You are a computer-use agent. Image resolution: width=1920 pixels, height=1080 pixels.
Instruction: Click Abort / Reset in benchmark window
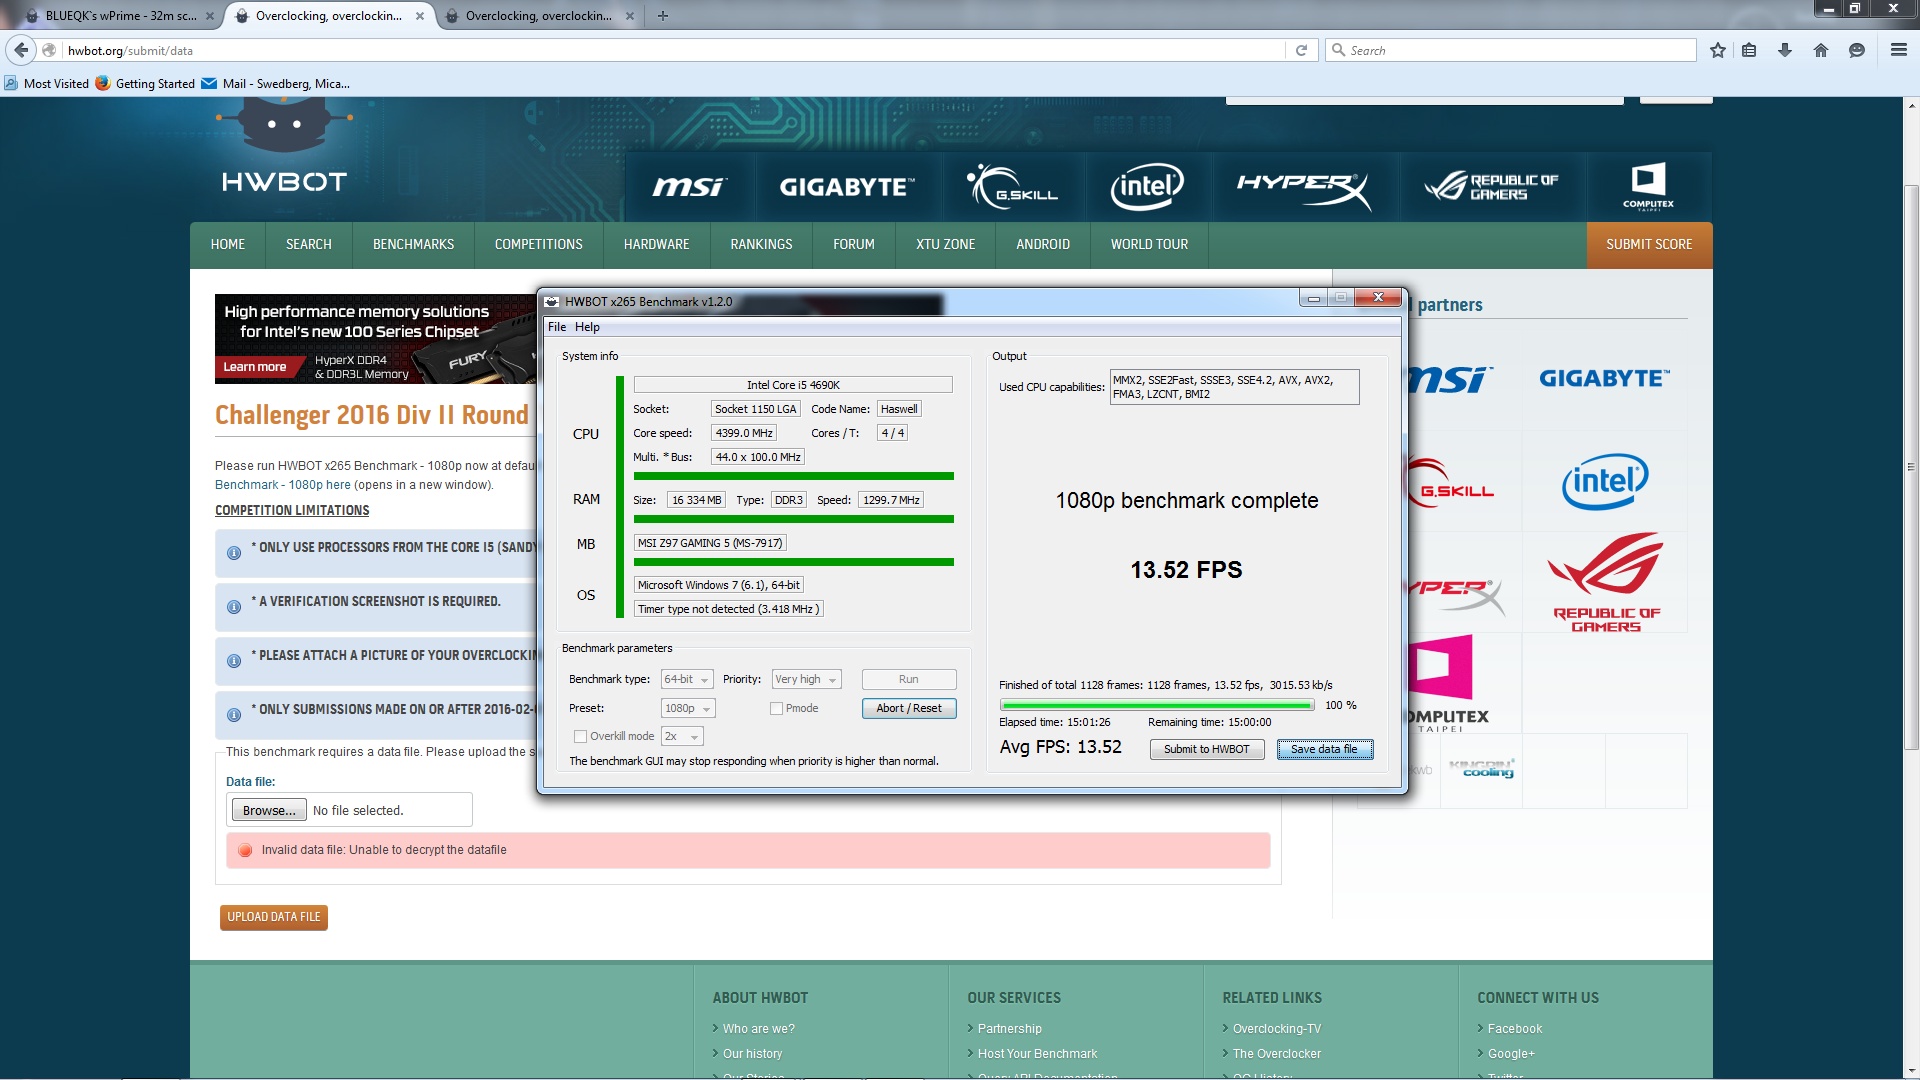pos(909,708)
